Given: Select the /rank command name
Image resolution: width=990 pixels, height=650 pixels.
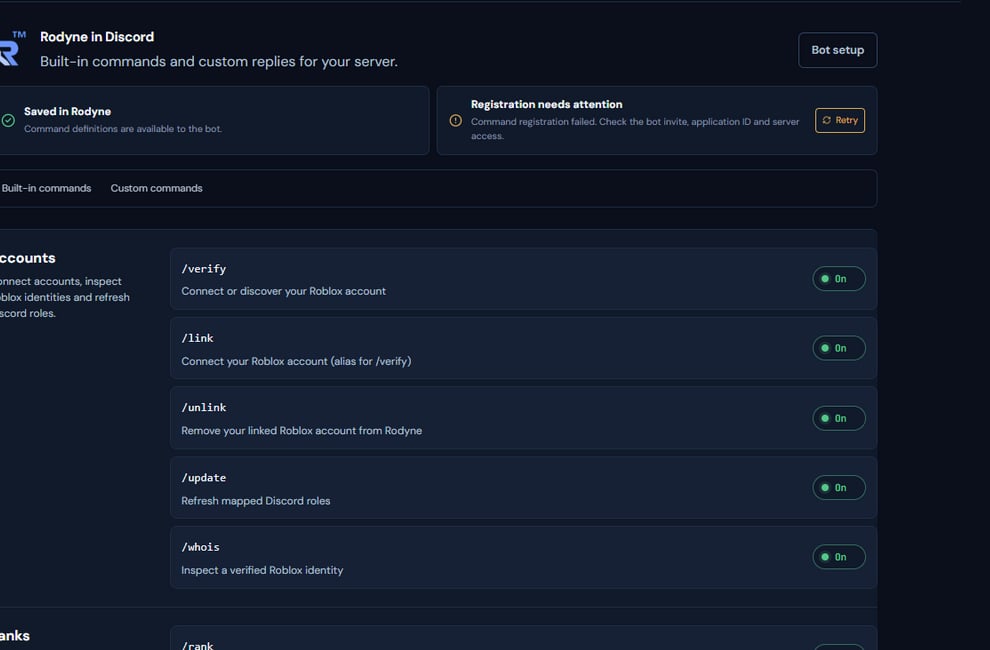Looking at the screenshot, I should coord(197,645).
